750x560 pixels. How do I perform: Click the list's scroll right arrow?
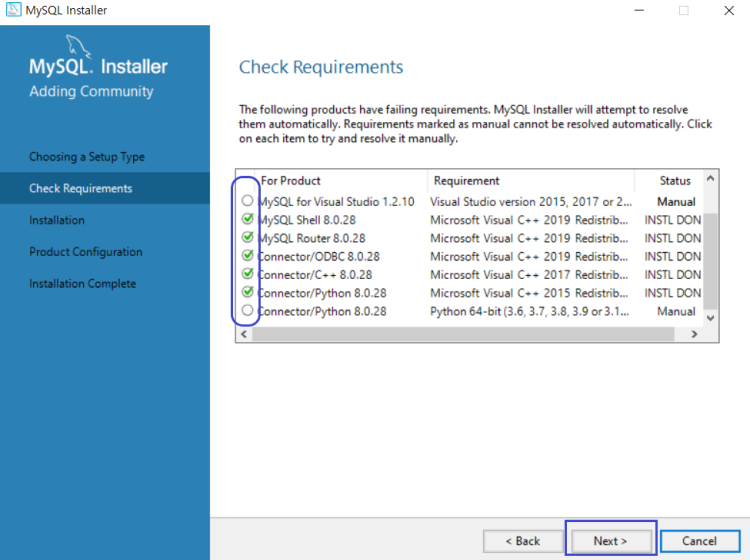pos(695,334)
